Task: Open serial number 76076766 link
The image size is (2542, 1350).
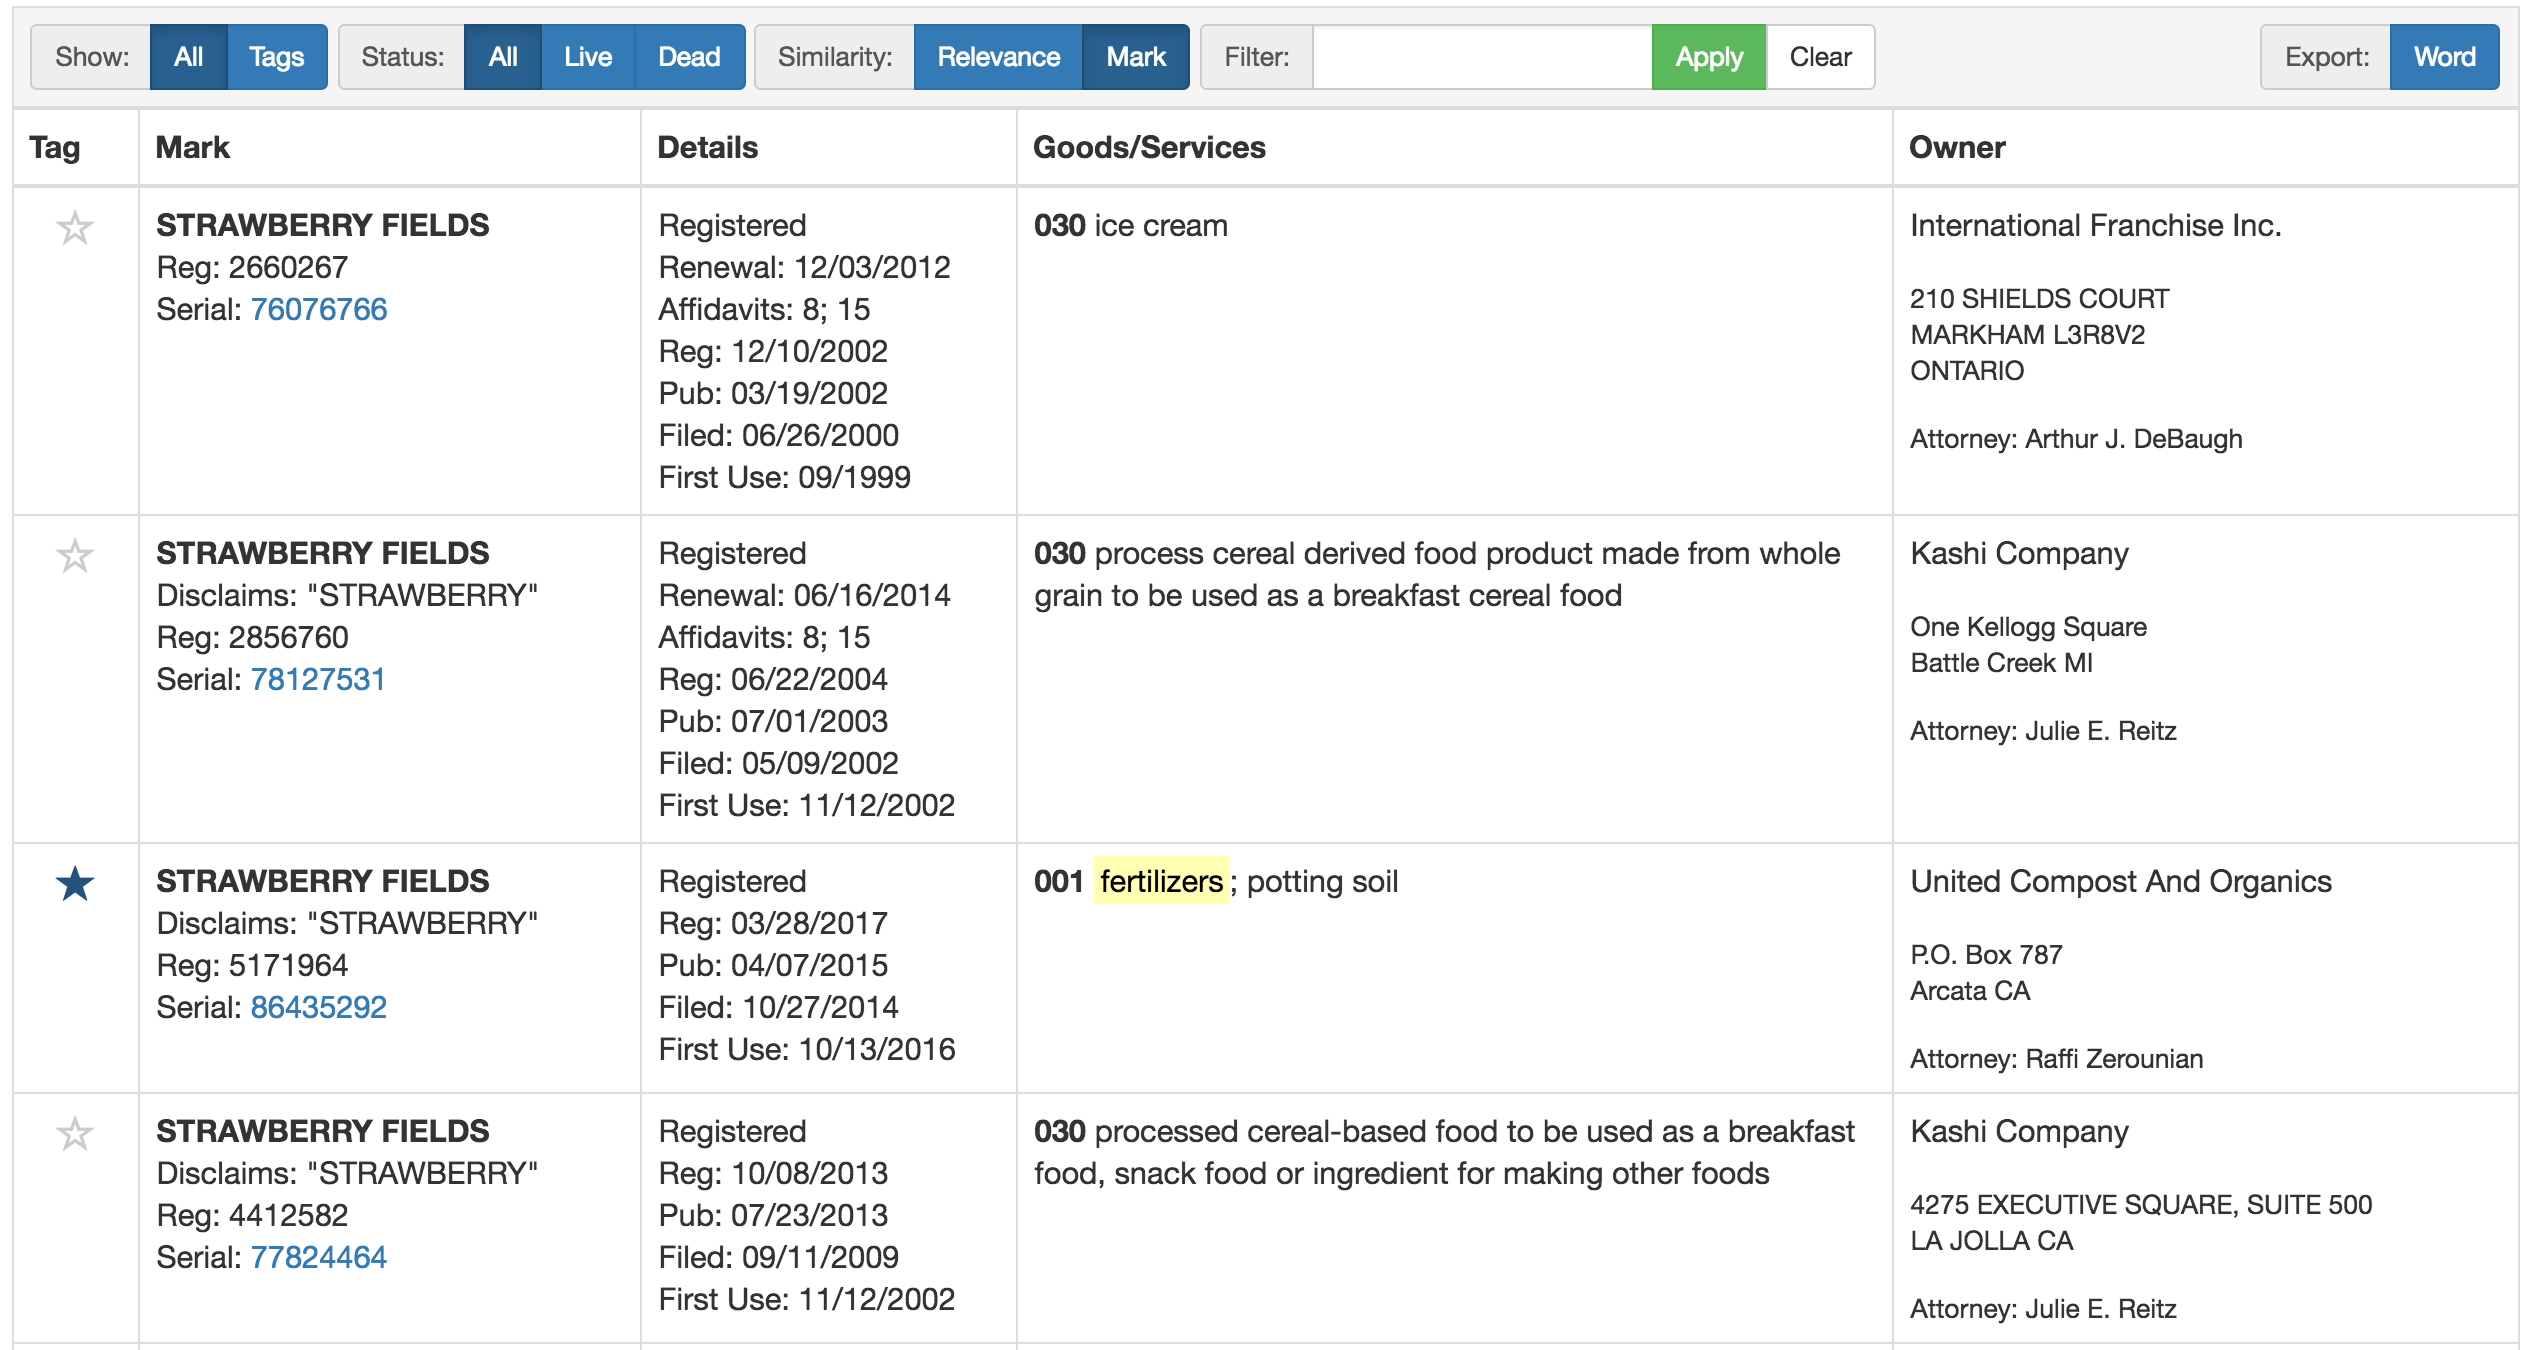Action: click(318, 309)
